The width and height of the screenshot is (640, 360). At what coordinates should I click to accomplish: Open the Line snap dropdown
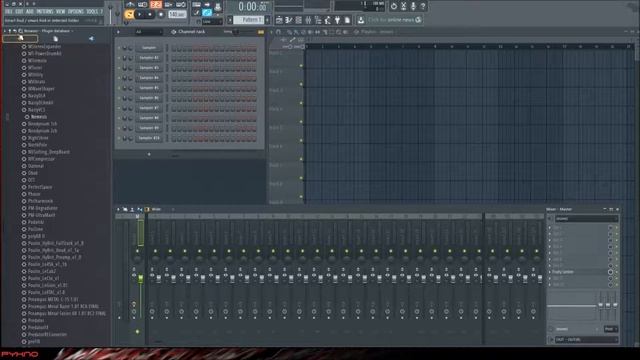tap(211, 21)
